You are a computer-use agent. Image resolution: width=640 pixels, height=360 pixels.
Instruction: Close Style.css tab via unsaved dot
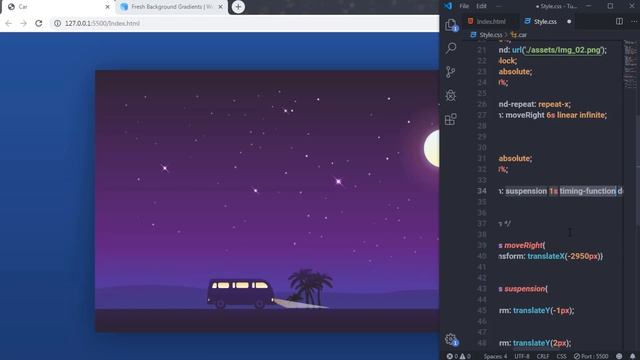coord(569,22)
